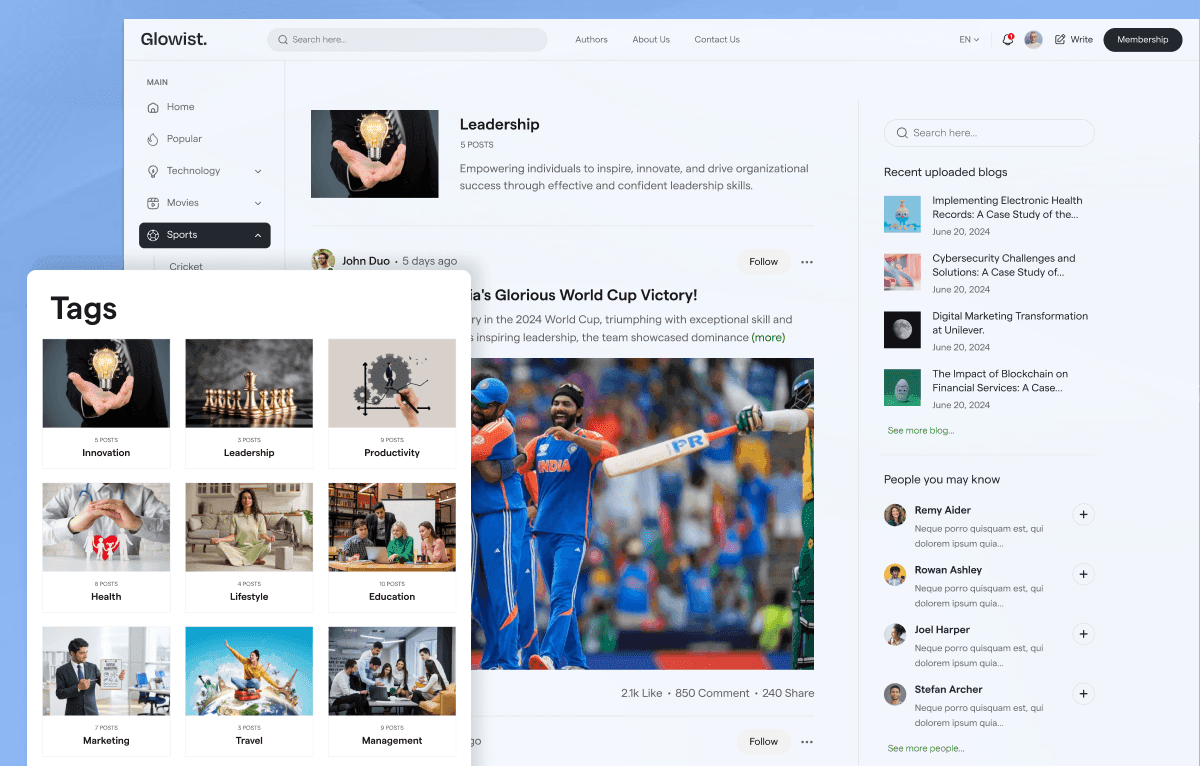Open notifications via the bell icon
The image size is (1201, 766).
pos(1007,40)
